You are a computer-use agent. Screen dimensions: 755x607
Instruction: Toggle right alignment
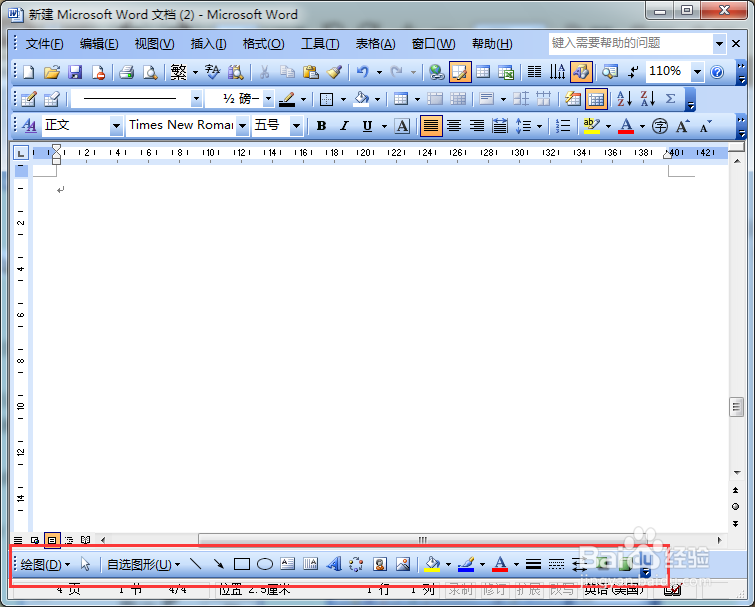477,126
